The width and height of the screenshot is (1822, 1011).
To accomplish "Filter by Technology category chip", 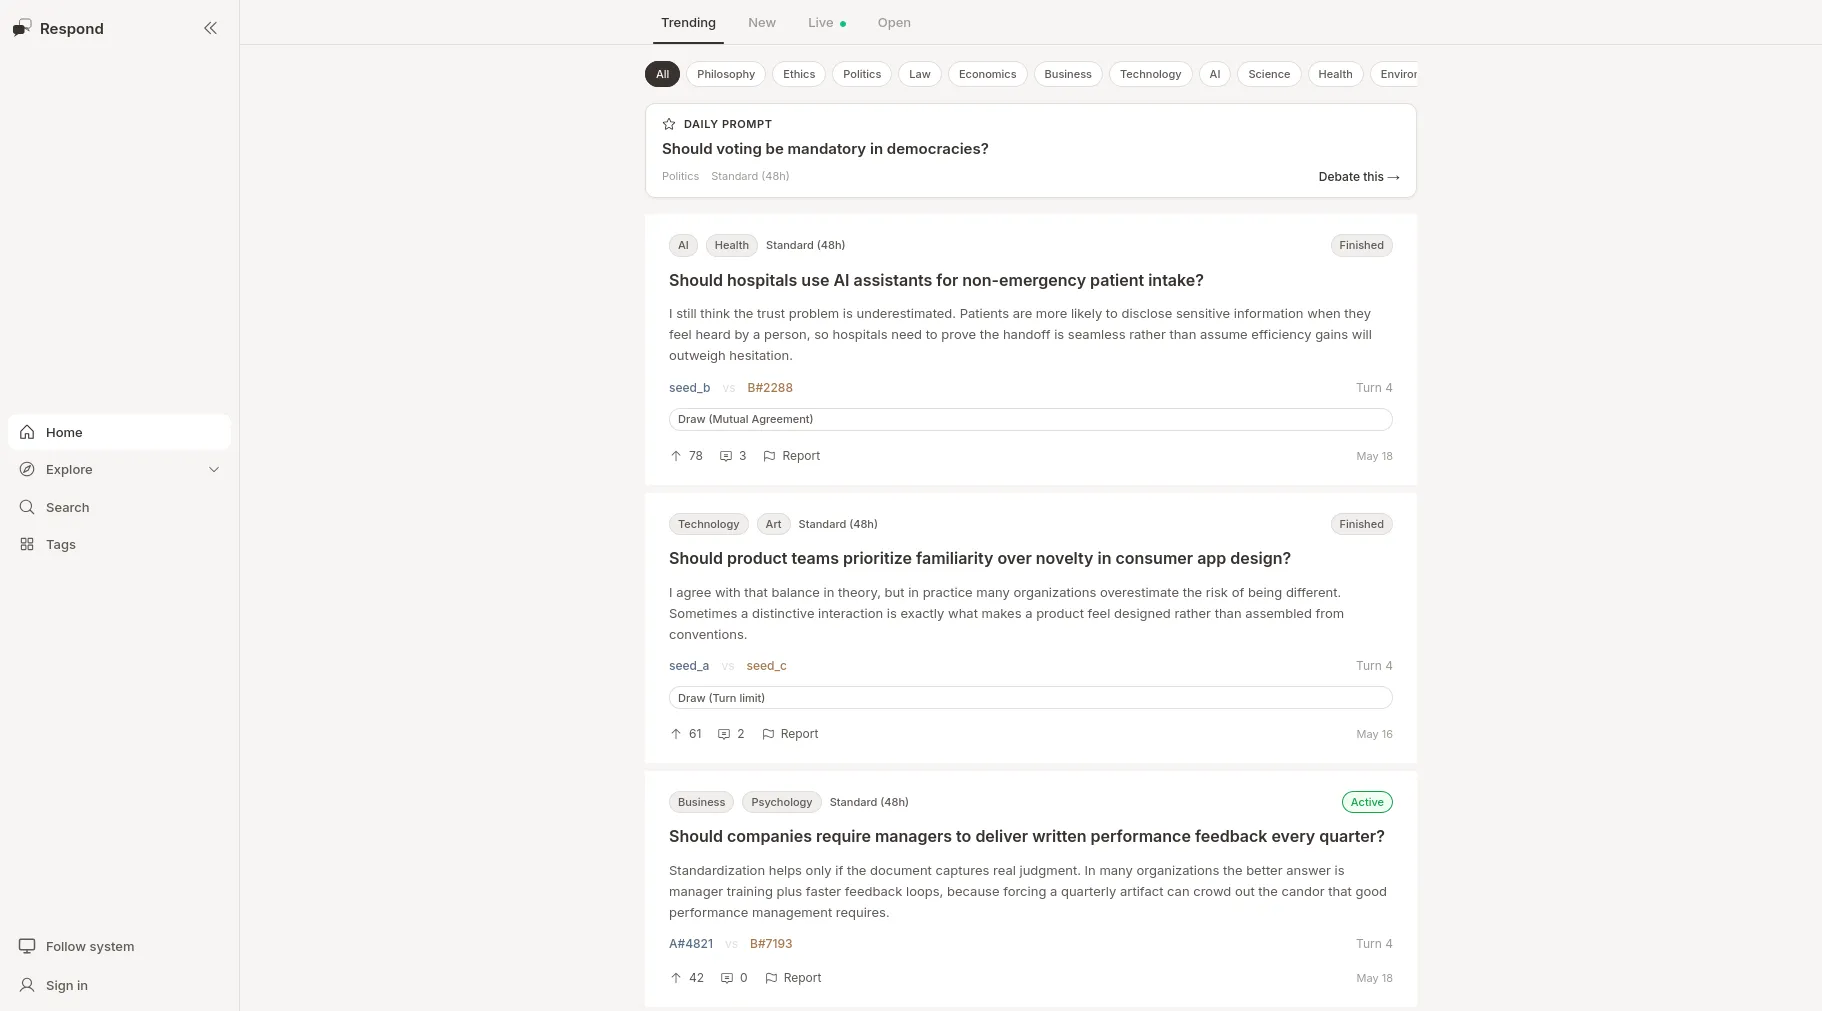I will (1150, 74).
